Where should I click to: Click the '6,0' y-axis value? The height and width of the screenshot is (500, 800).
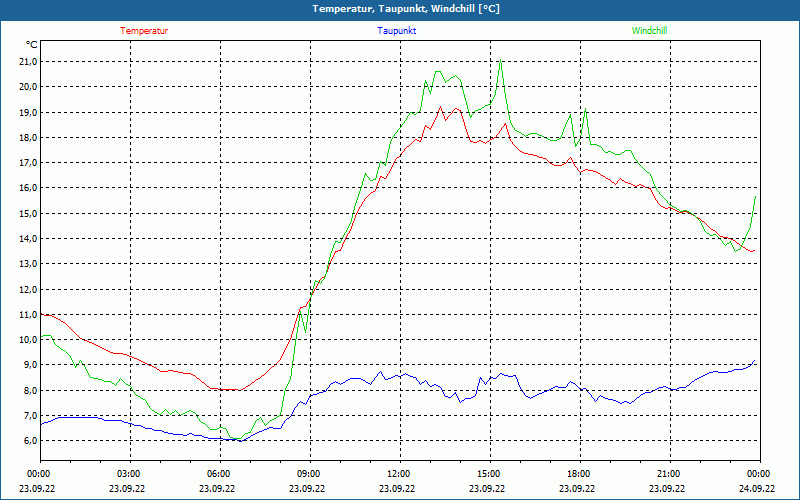point(30,441)
